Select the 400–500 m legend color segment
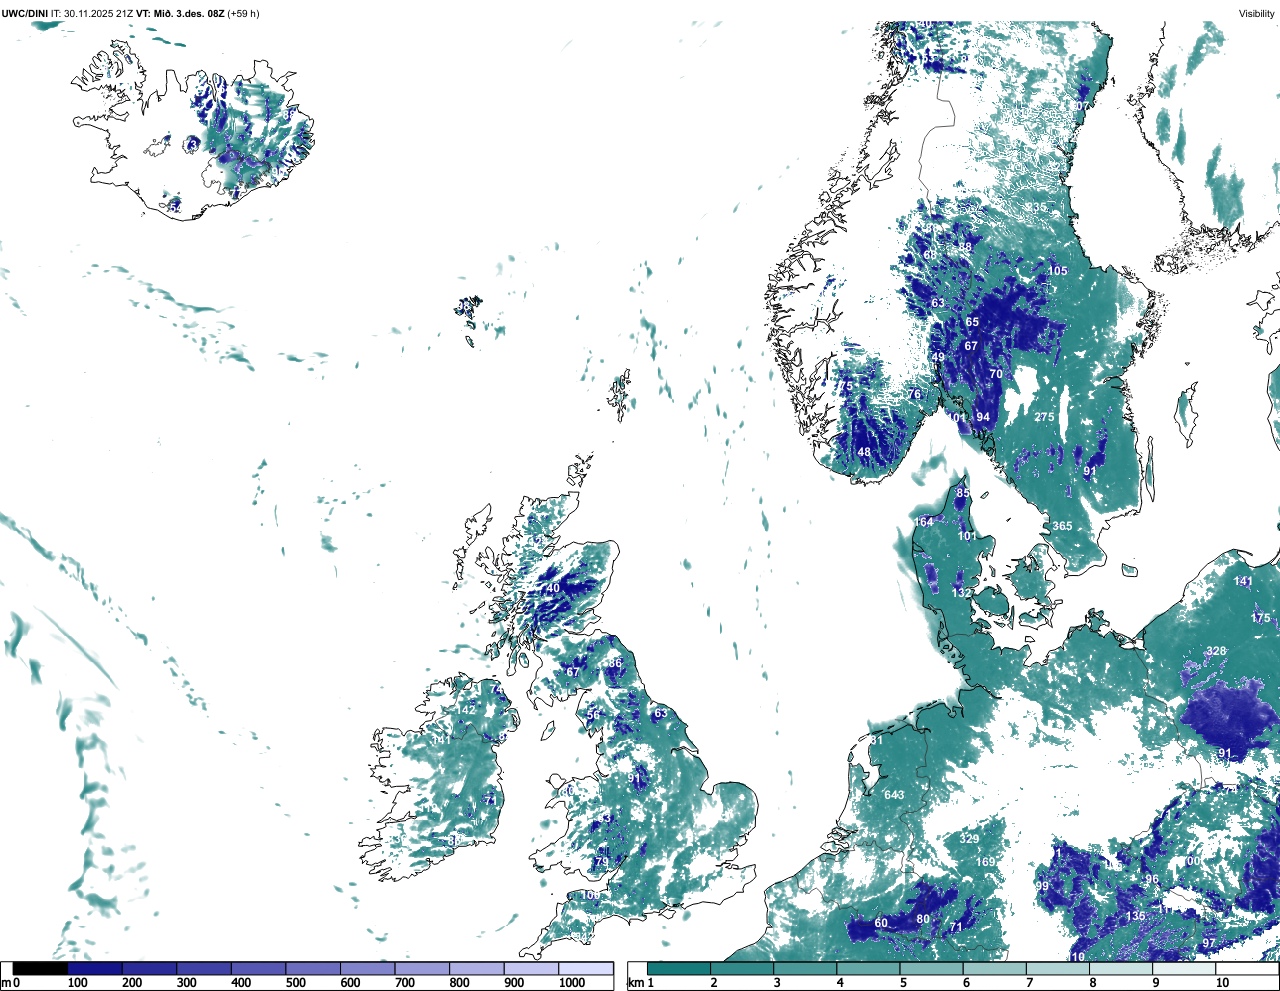The width and height of the screenshot is (1280, 991). (258, 968)
